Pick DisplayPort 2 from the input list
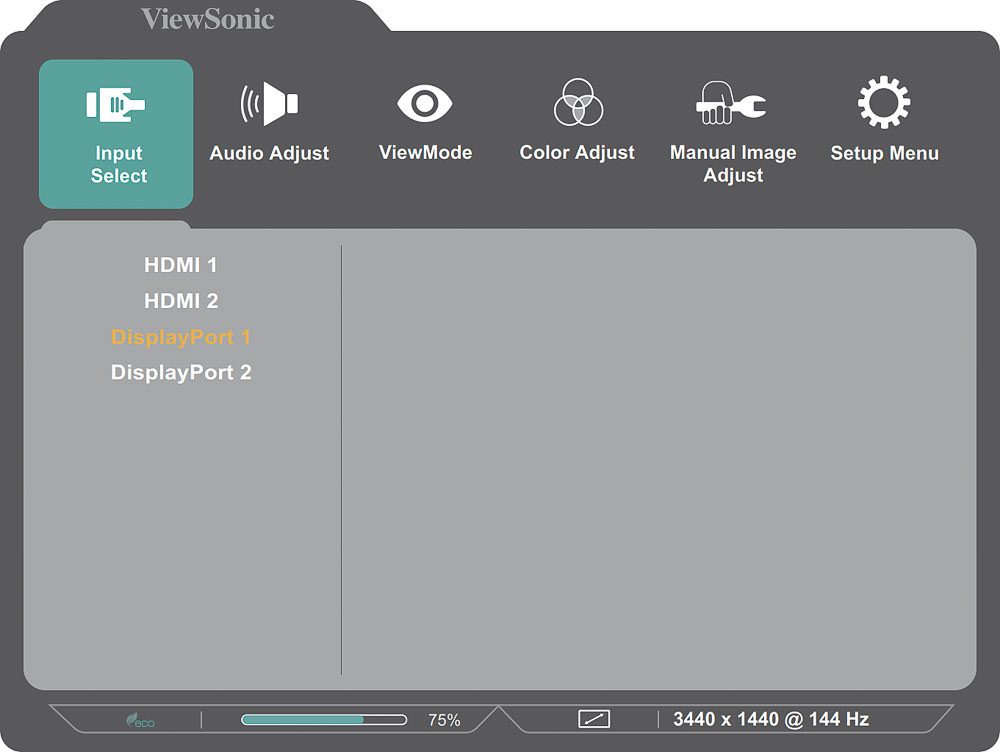 coord(181,373)
